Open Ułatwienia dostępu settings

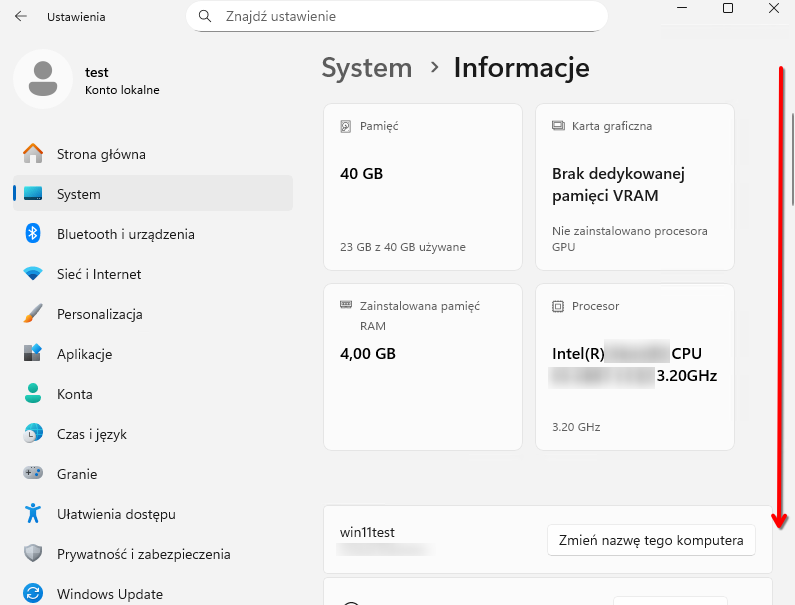coord(116,514)
